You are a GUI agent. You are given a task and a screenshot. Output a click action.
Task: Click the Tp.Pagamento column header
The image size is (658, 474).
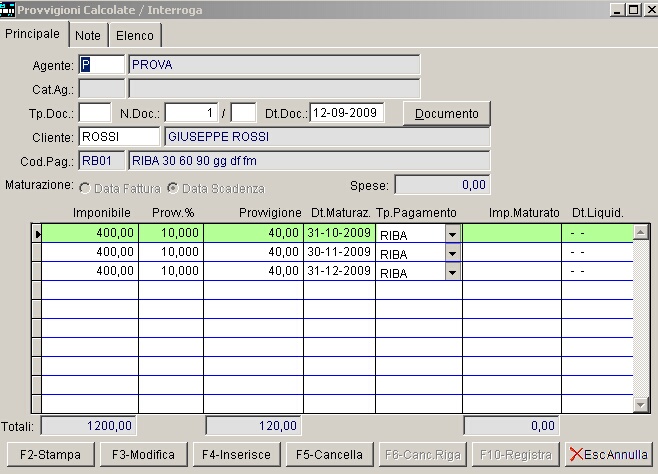(416, 213)
